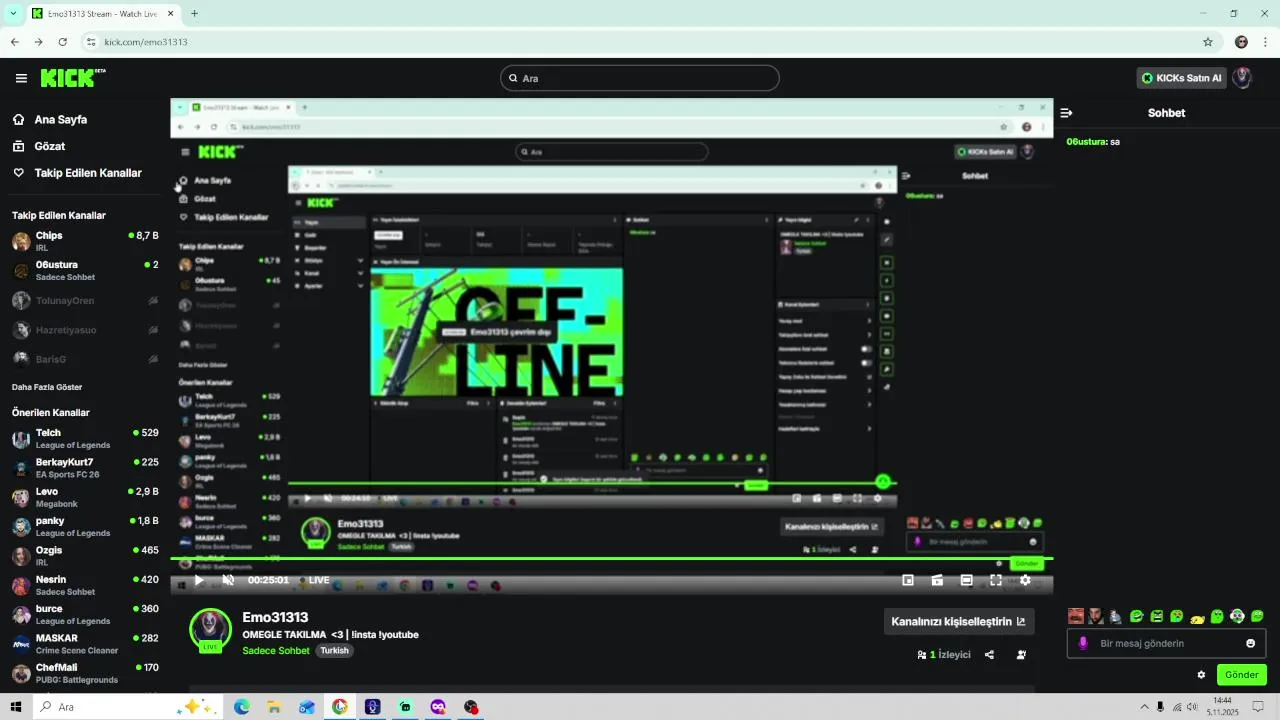1280x720 pixels.
Task: Click the Emo31313 channel name
Action: click(x=275, y=617)
